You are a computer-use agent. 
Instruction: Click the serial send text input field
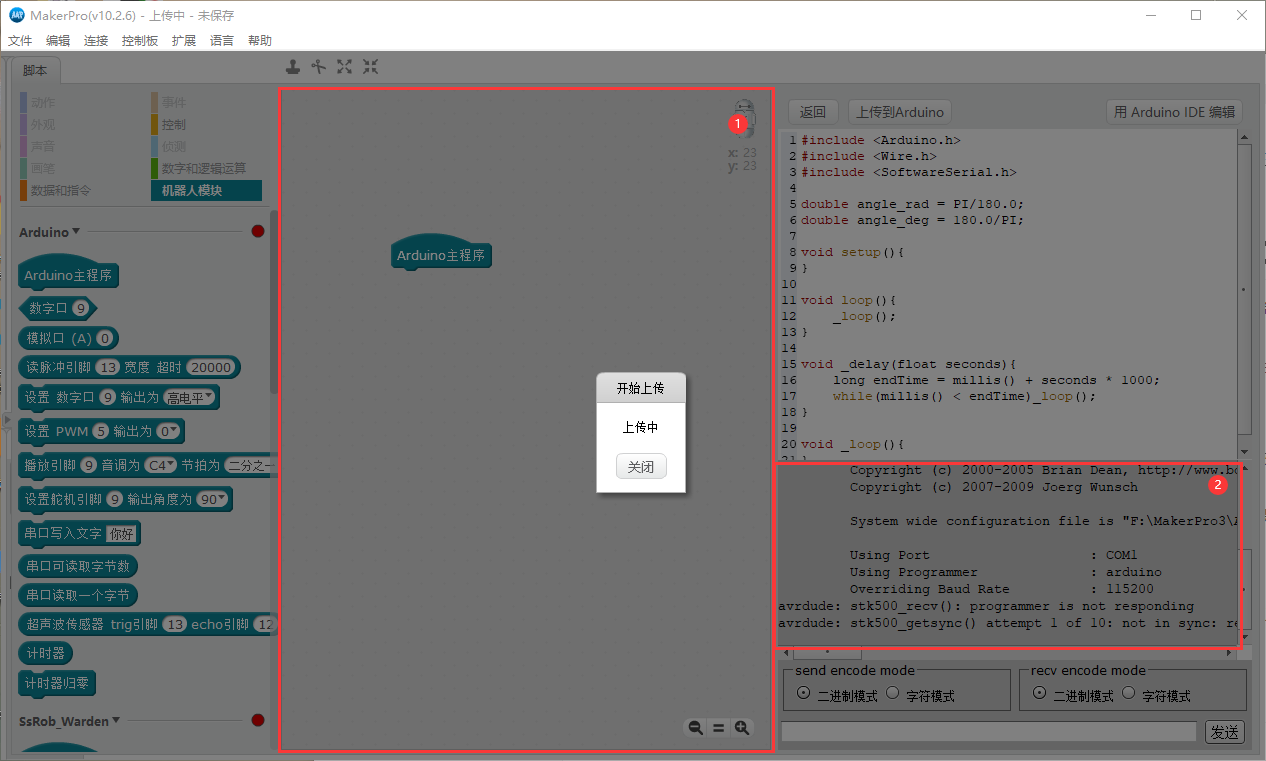pos(988,732)
